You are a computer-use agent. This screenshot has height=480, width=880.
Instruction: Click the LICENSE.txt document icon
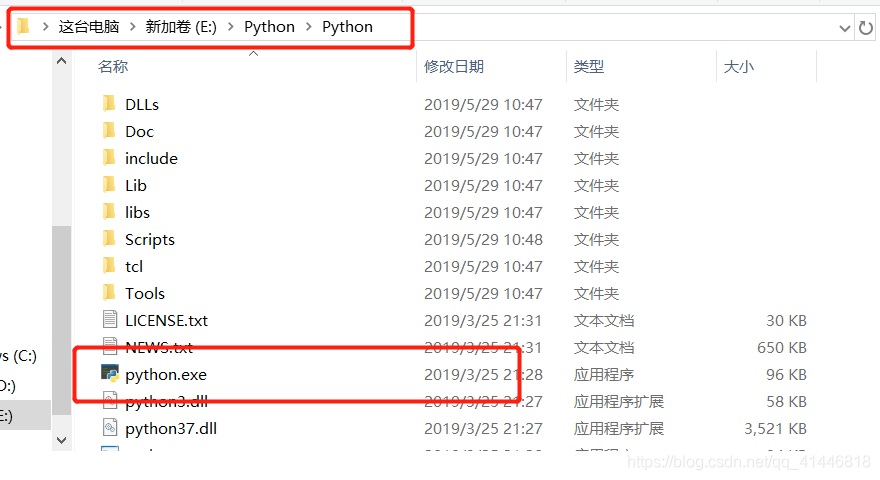click(110, 319)
